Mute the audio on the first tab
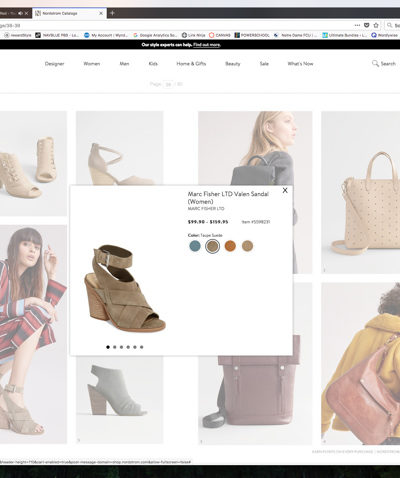The image size is (400, 478). (20, 13)
